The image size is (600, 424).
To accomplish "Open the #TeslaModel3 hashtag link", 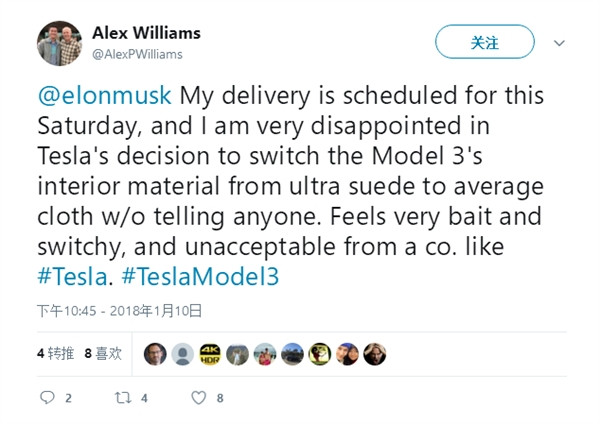I will tap(200, 276).
